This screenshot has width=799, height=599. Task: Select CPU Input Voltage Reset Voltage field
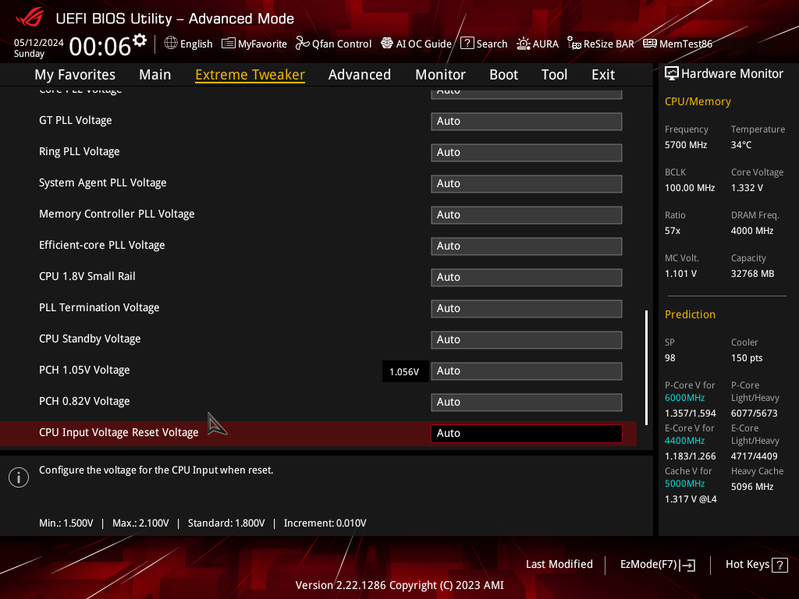coord(526,433)
